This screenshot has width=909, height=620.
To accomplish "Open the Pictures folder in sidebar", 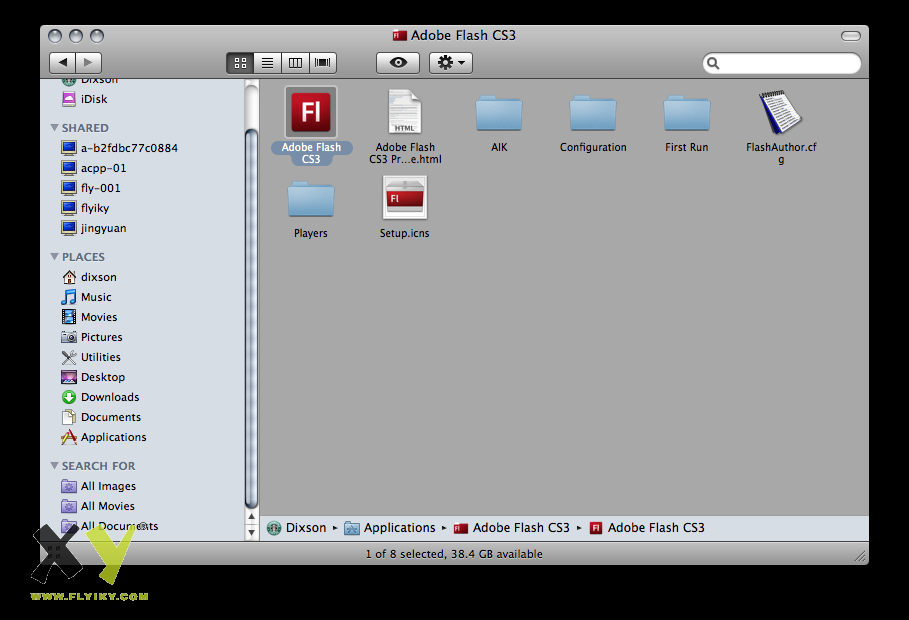I will (92, 337).
